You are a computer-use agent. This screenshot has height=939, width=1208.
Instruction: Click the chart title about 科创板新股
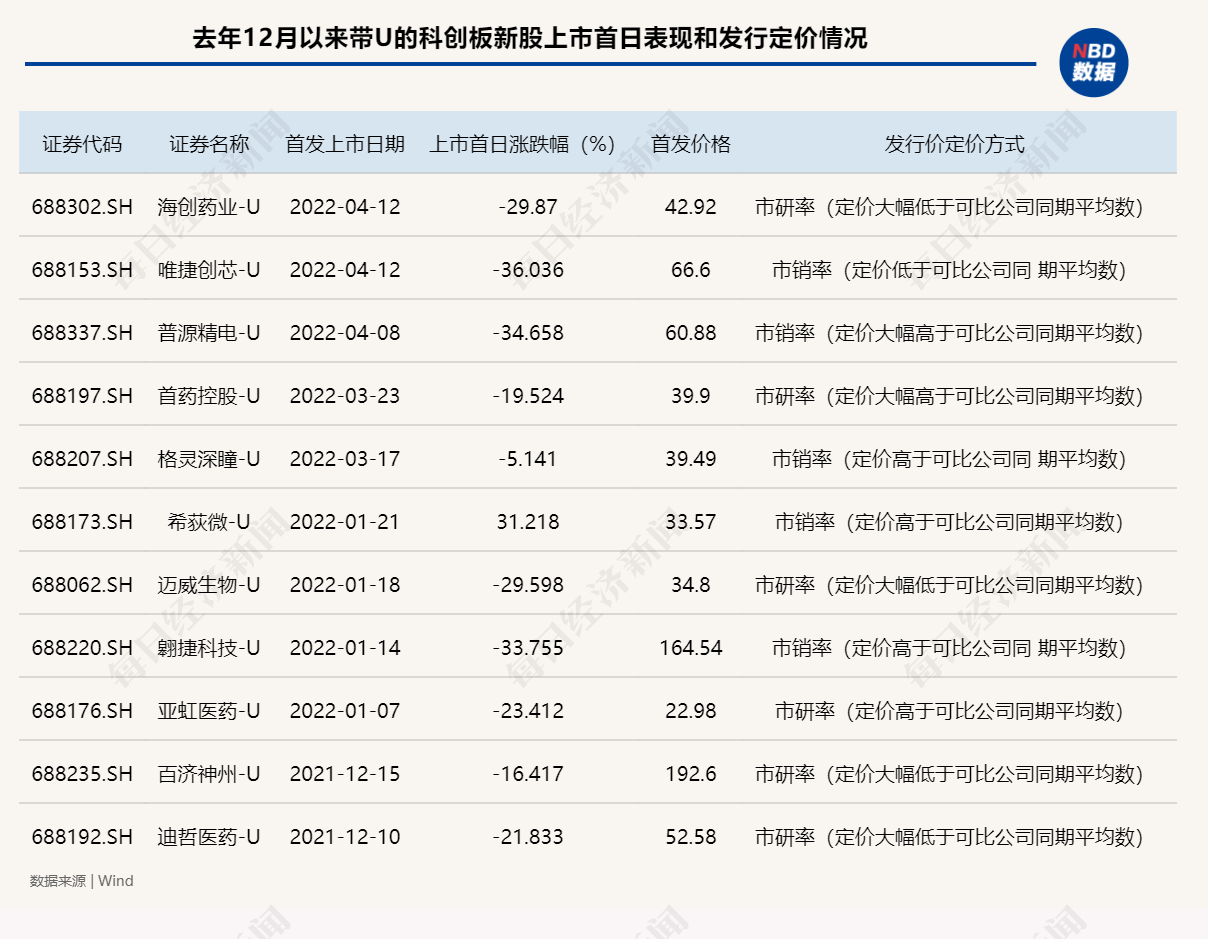530,39
